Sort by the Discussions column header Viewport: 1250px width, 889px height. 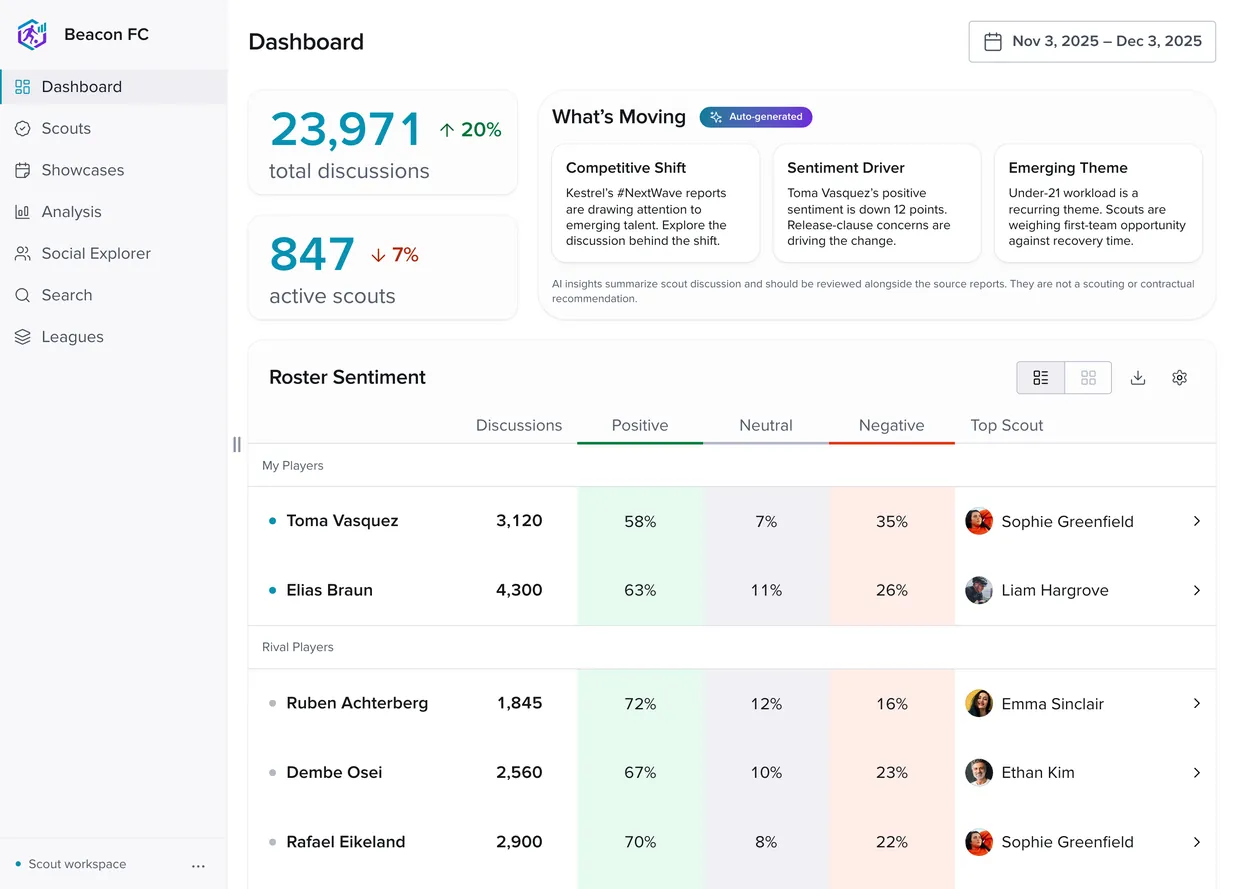(519, 425)
